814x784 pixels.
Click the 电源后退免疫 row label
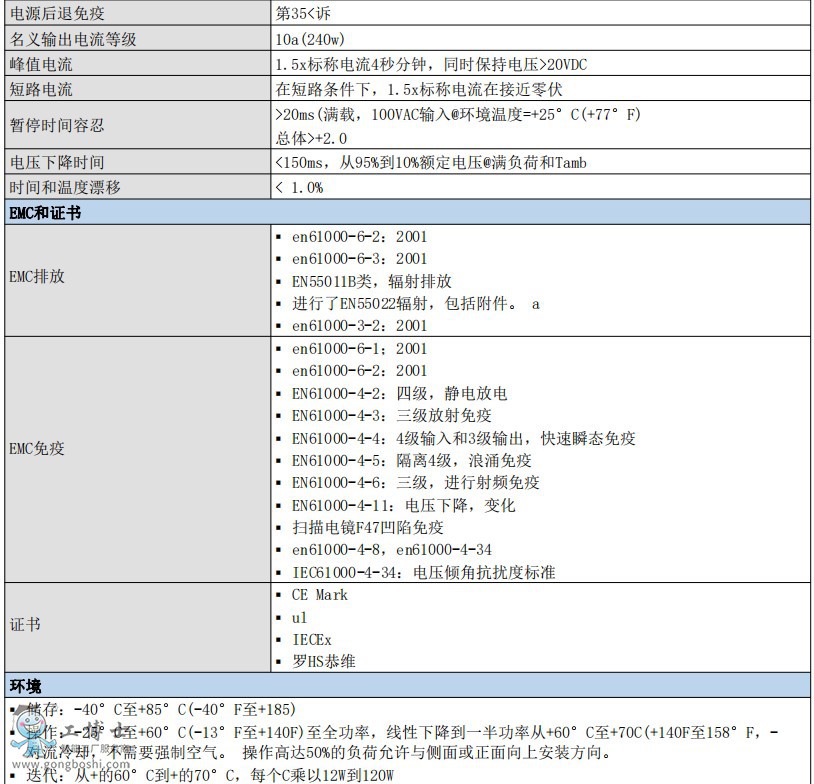coord(58,15)
